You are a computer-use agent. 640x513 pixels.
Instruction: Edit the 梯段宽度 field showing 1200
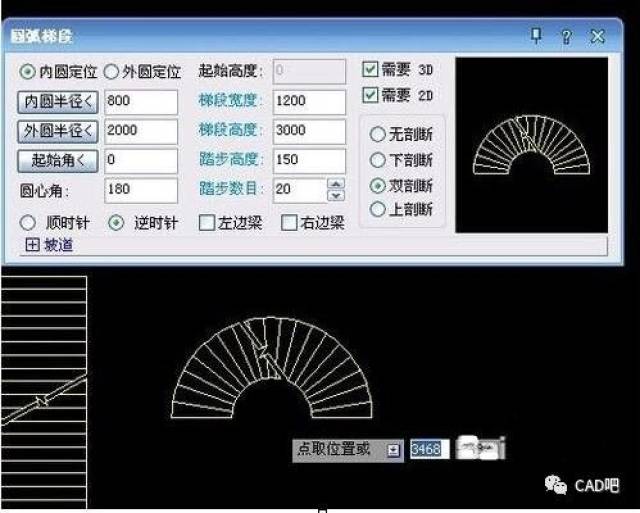pyautogui.click(x=309, y=102)
